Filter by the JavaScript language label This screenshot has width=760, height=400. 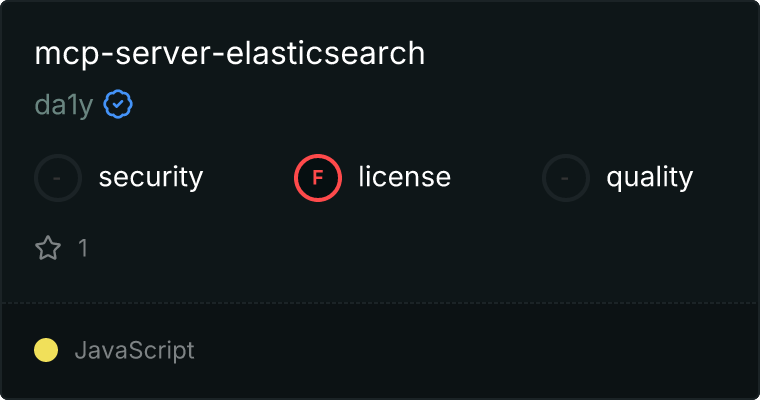coord(134,351)
